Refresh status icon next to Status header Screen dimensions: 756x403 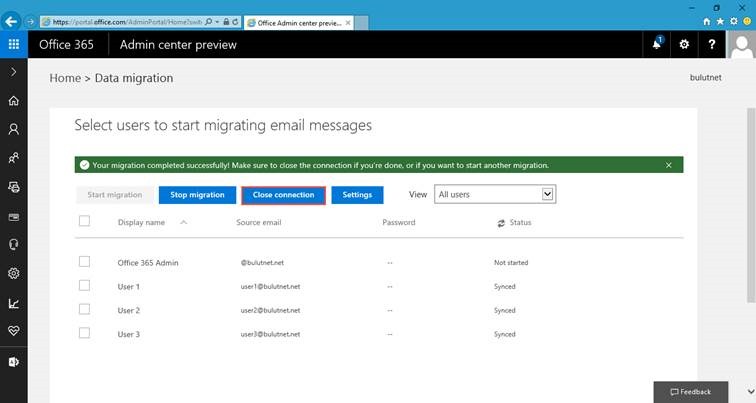click(x=501, y=223)
